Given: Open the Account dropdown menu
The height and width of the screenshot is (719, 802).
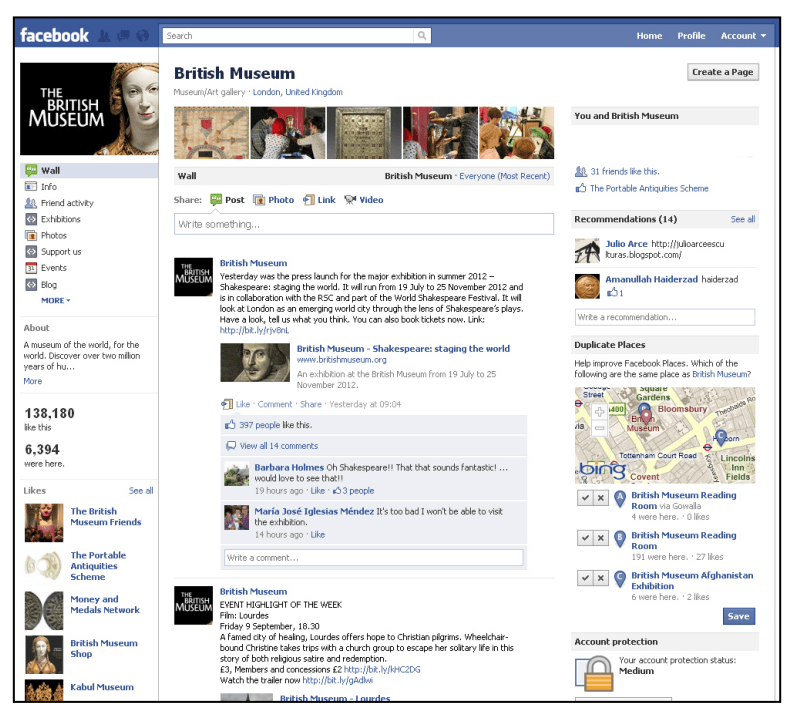Looking at the screenshot, I should pos(743,36).
